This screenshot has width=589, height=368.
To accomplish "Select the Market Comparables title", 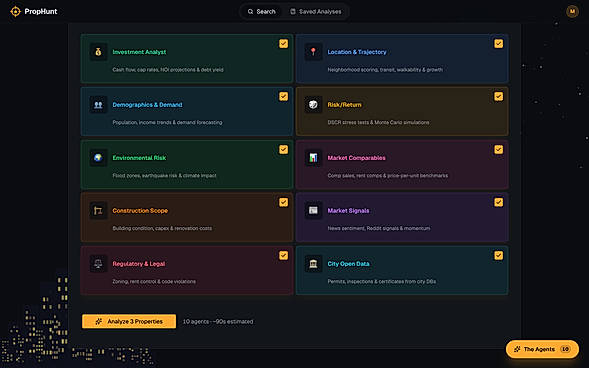I will 356,158.
